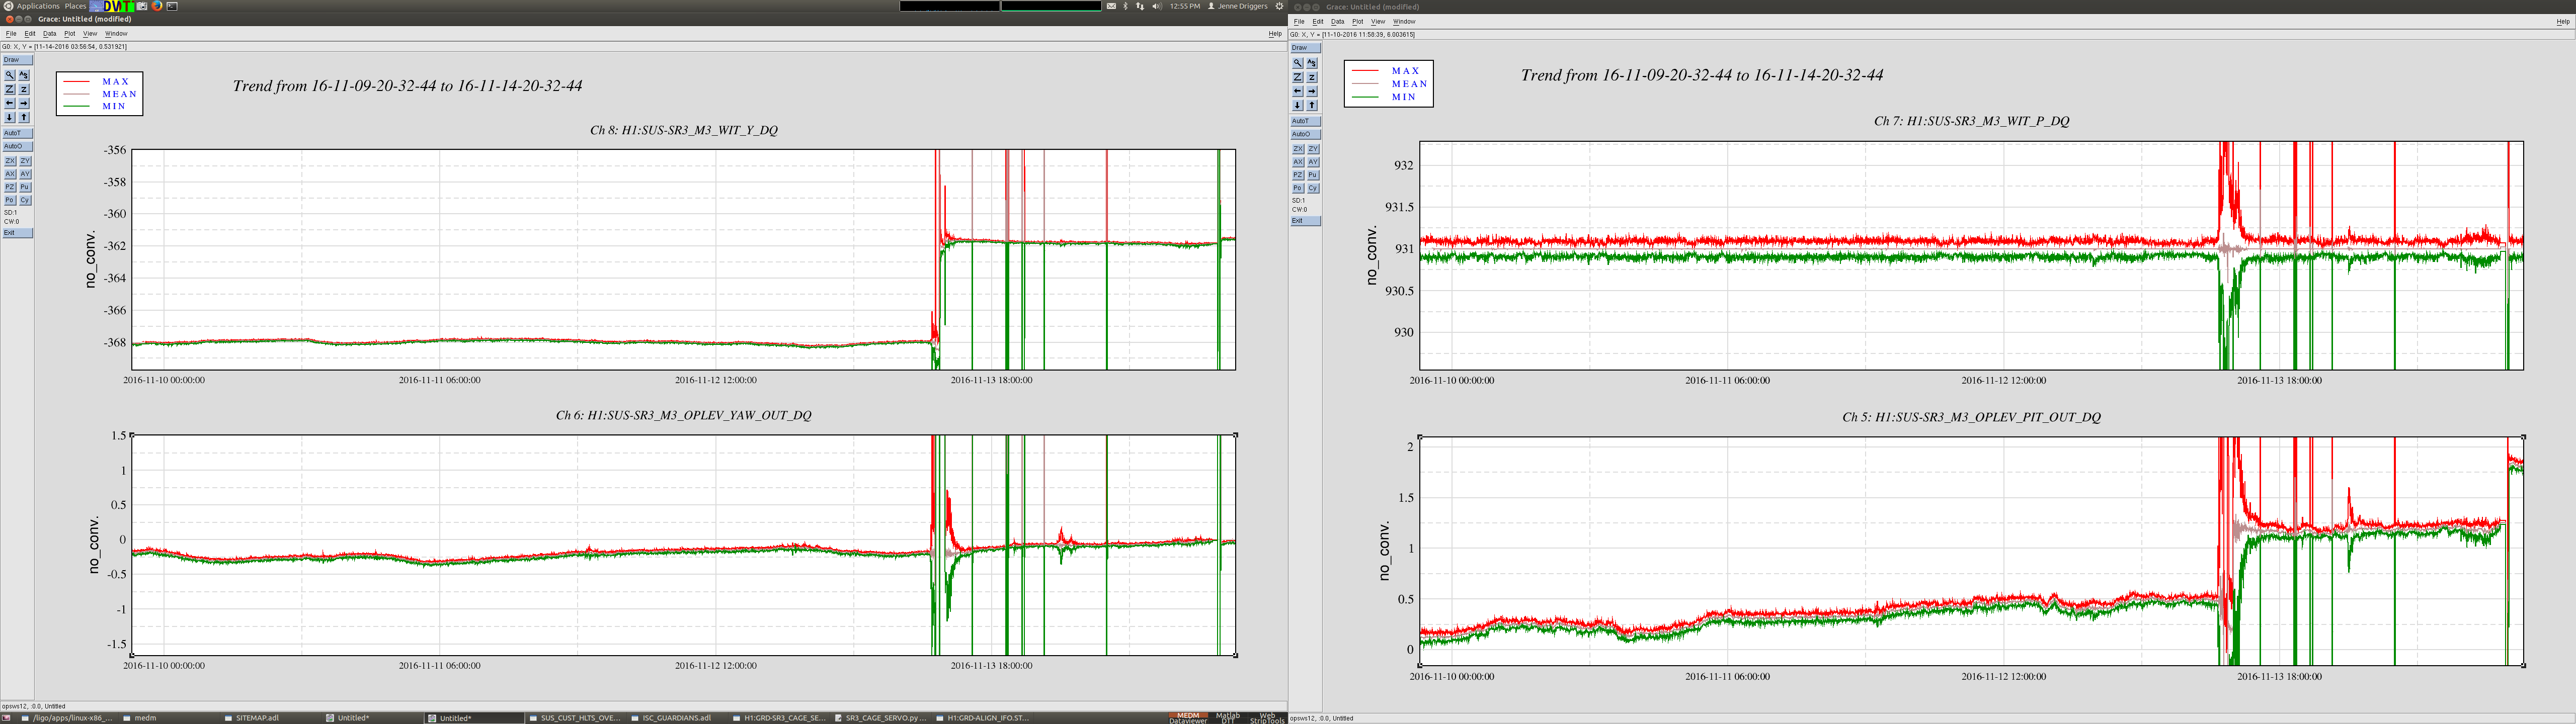This screenshot has width=2576, height=724.
Task: Click the Po button in right Grace window
Action: (x=1298, y=188)
